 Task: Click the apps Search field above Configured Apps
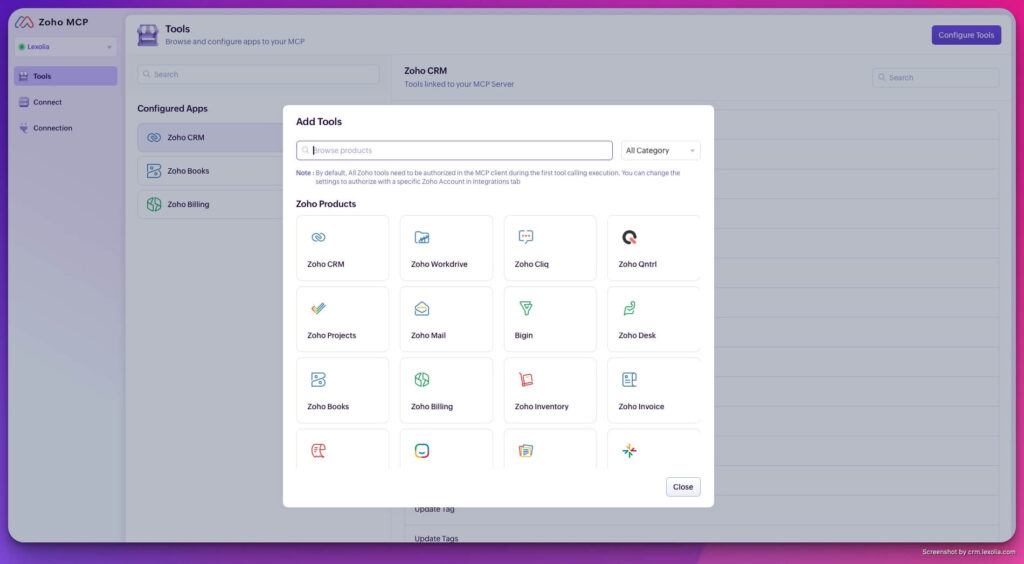(259, 74)
